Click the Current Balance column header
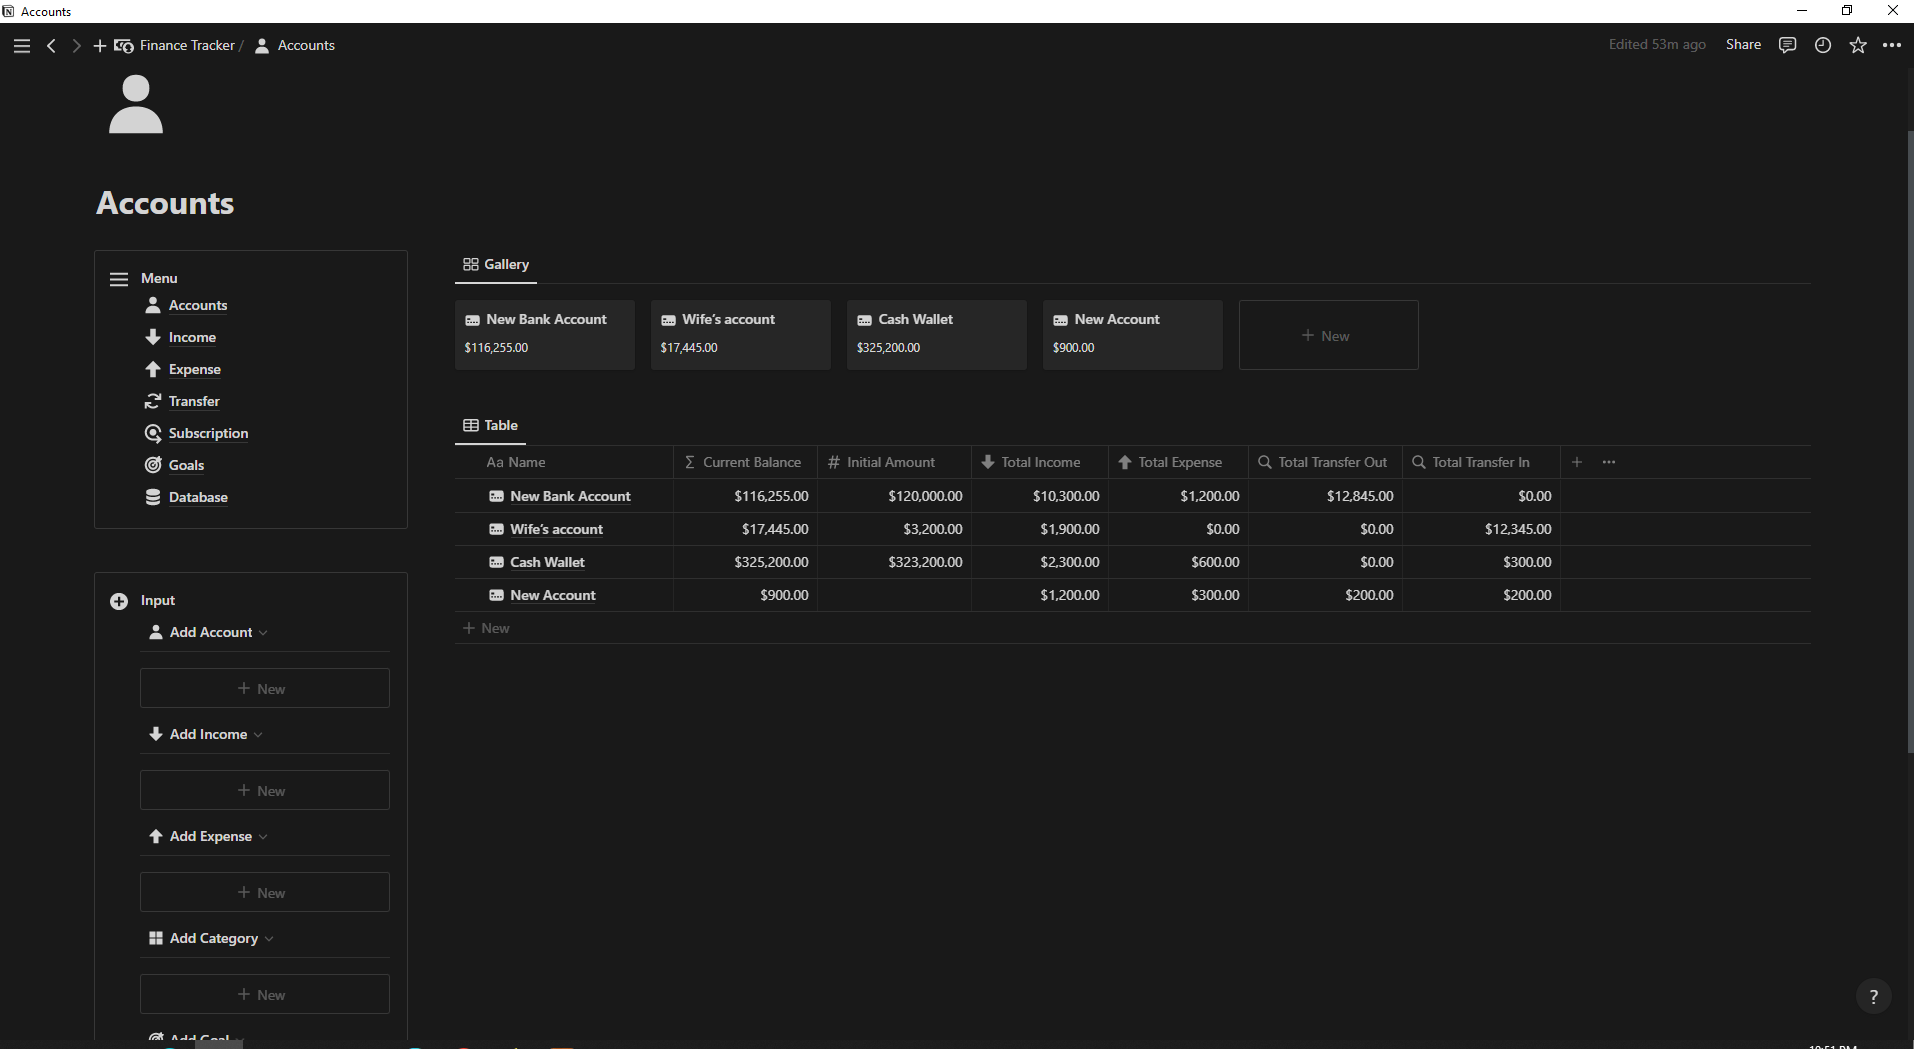Viewport: 1914px width, 1049px height. tap(745, 462)
